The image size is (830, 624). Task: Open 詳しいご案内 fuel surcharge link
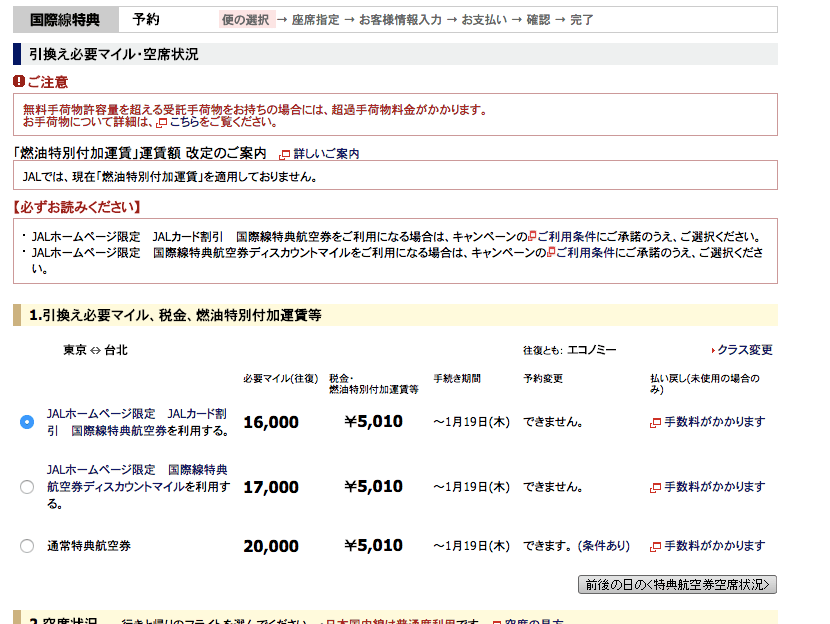327,153
